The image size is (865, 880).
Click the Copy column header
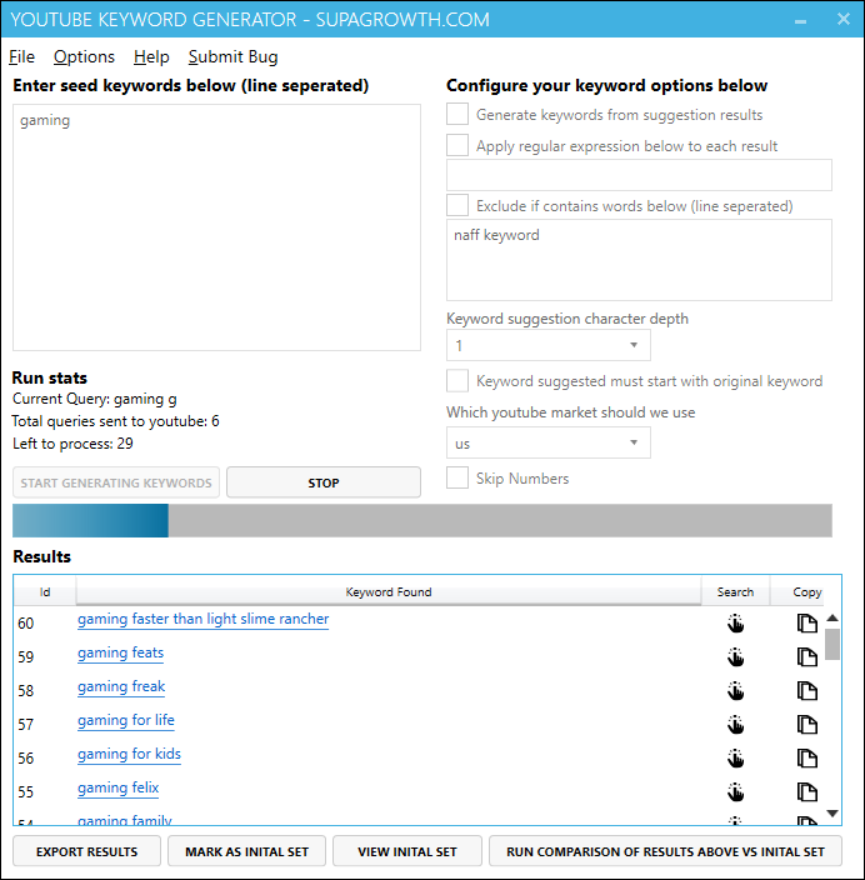807,592
